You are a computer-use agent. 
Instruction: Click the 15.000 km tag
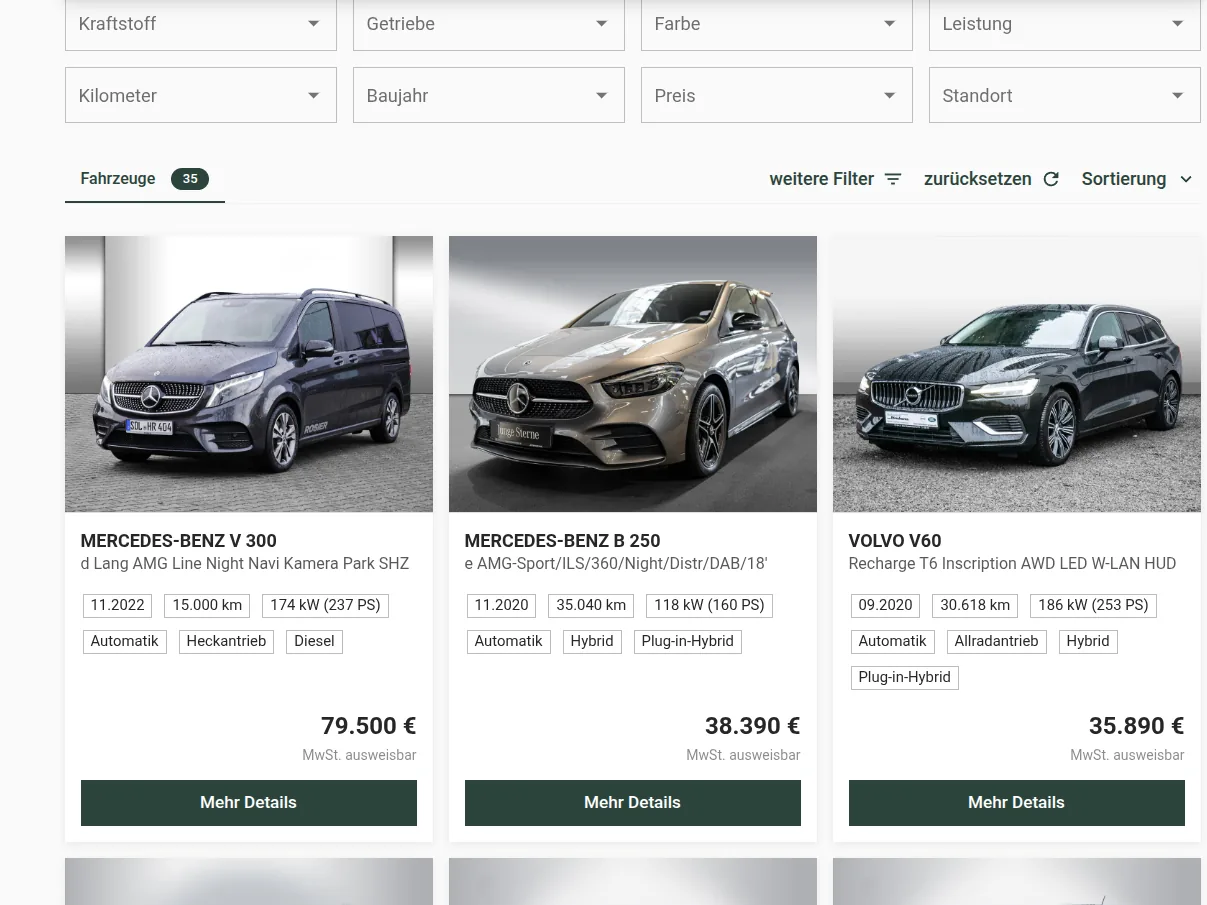(x=208, y=605)
